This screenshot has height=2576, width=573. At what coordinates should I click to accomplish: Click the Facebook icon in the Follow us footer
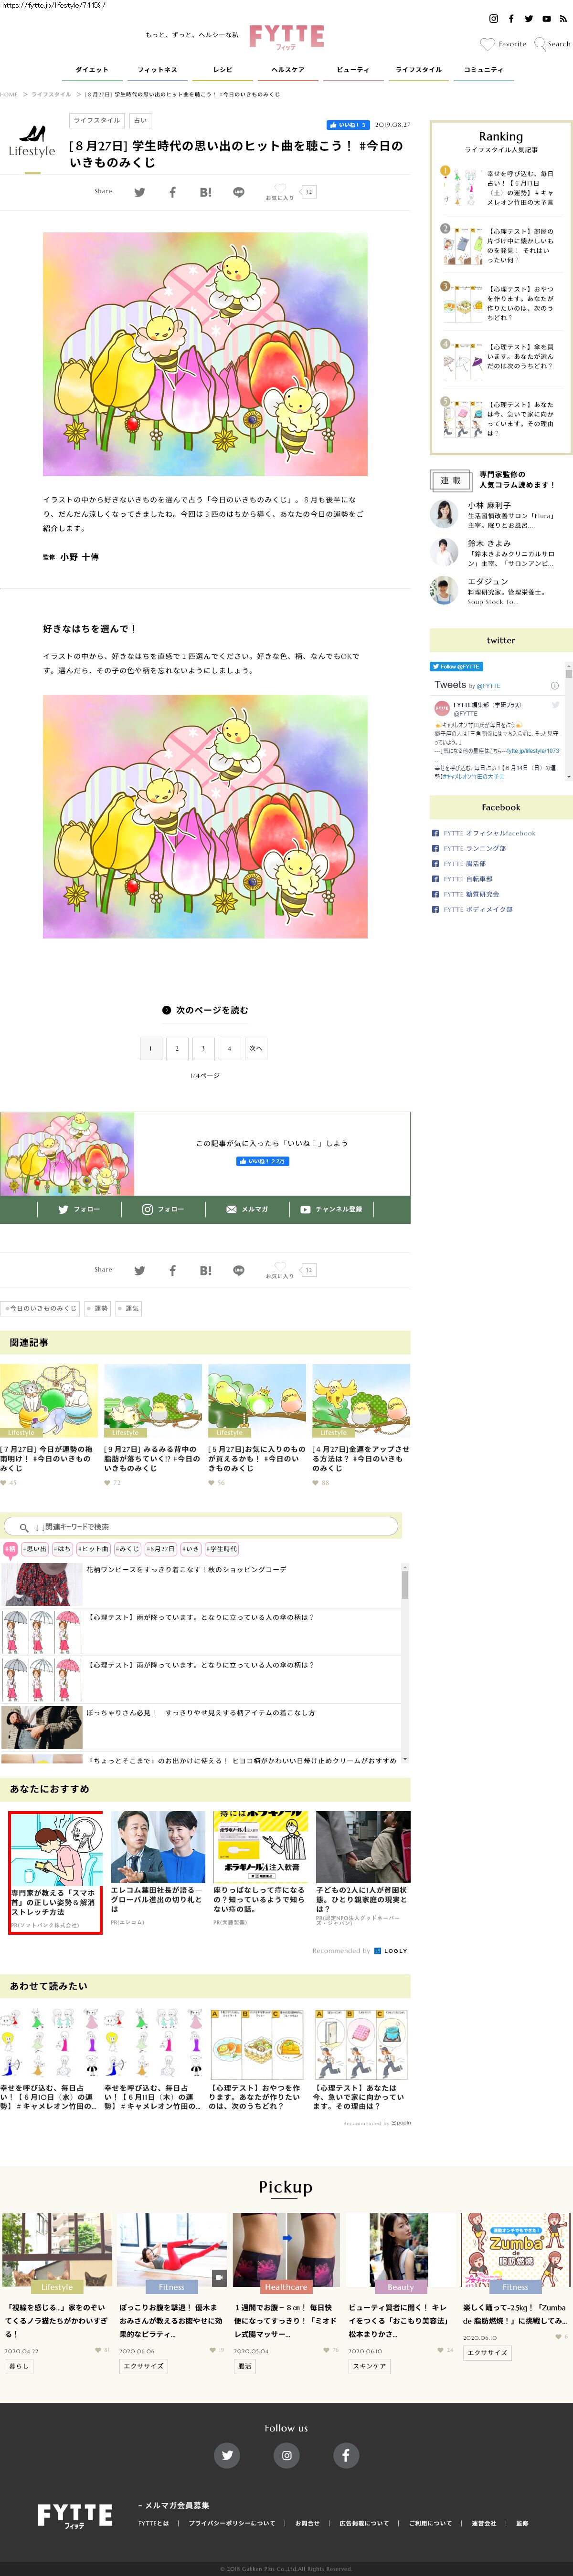click(345, 2454)
